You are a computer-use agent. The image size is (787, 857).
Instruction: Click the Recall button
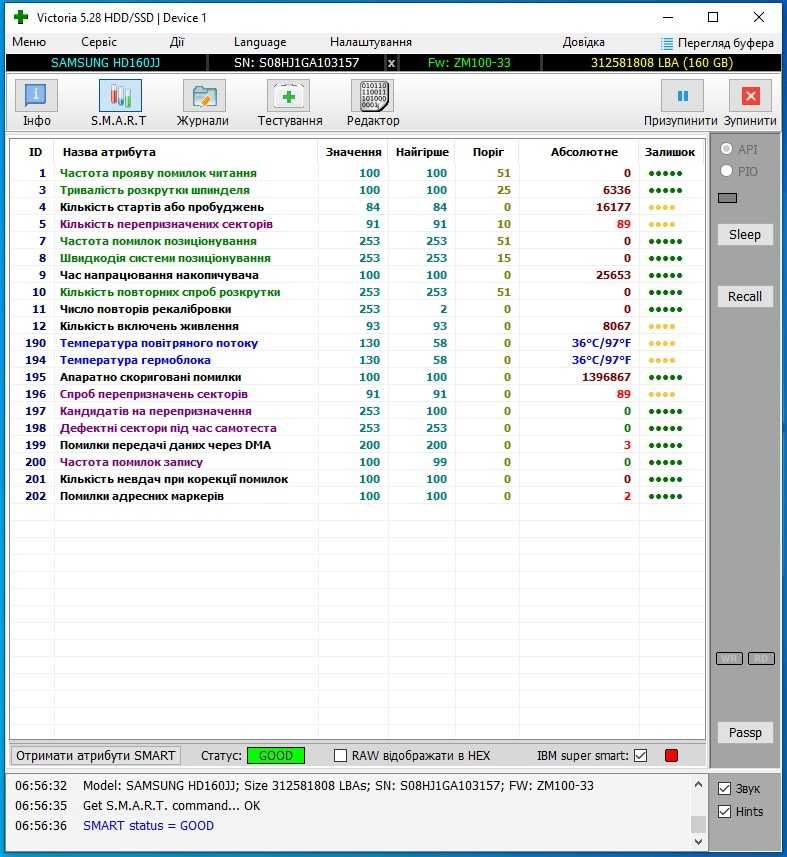(x=744, y=296)
